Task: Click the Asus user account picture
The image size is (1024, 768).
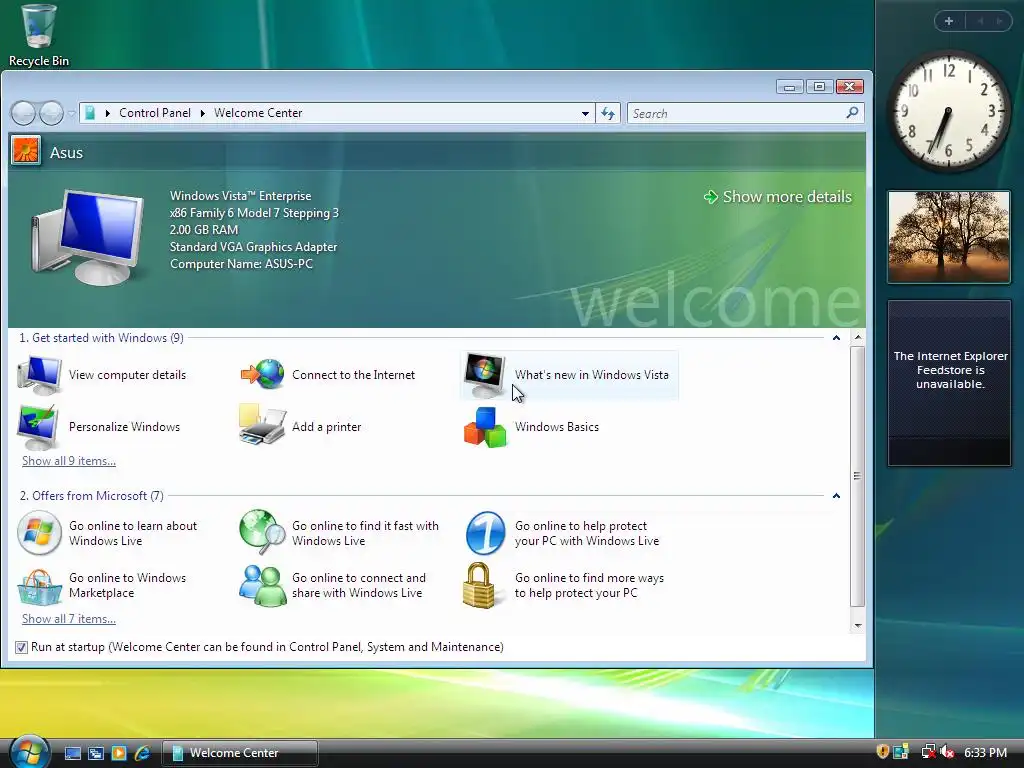Action: point(26,151)
